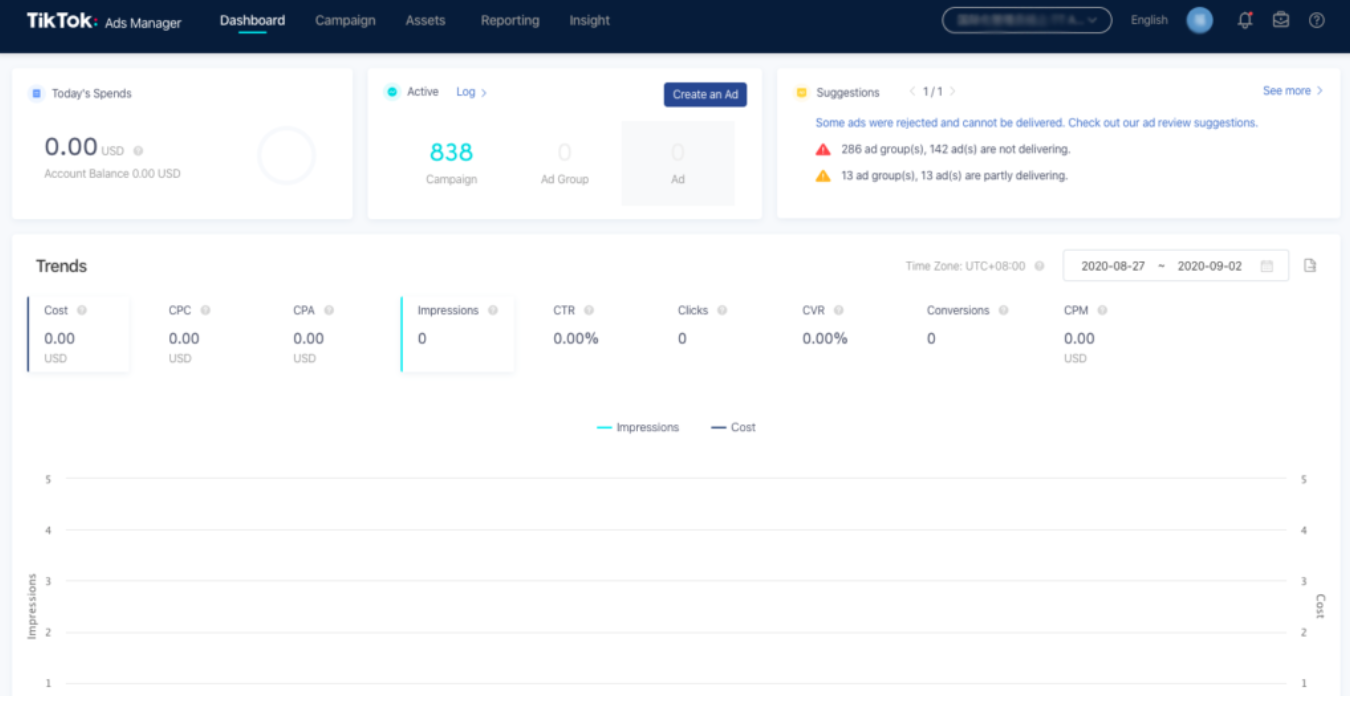Switch to the Reporting tab

(509, 20)
